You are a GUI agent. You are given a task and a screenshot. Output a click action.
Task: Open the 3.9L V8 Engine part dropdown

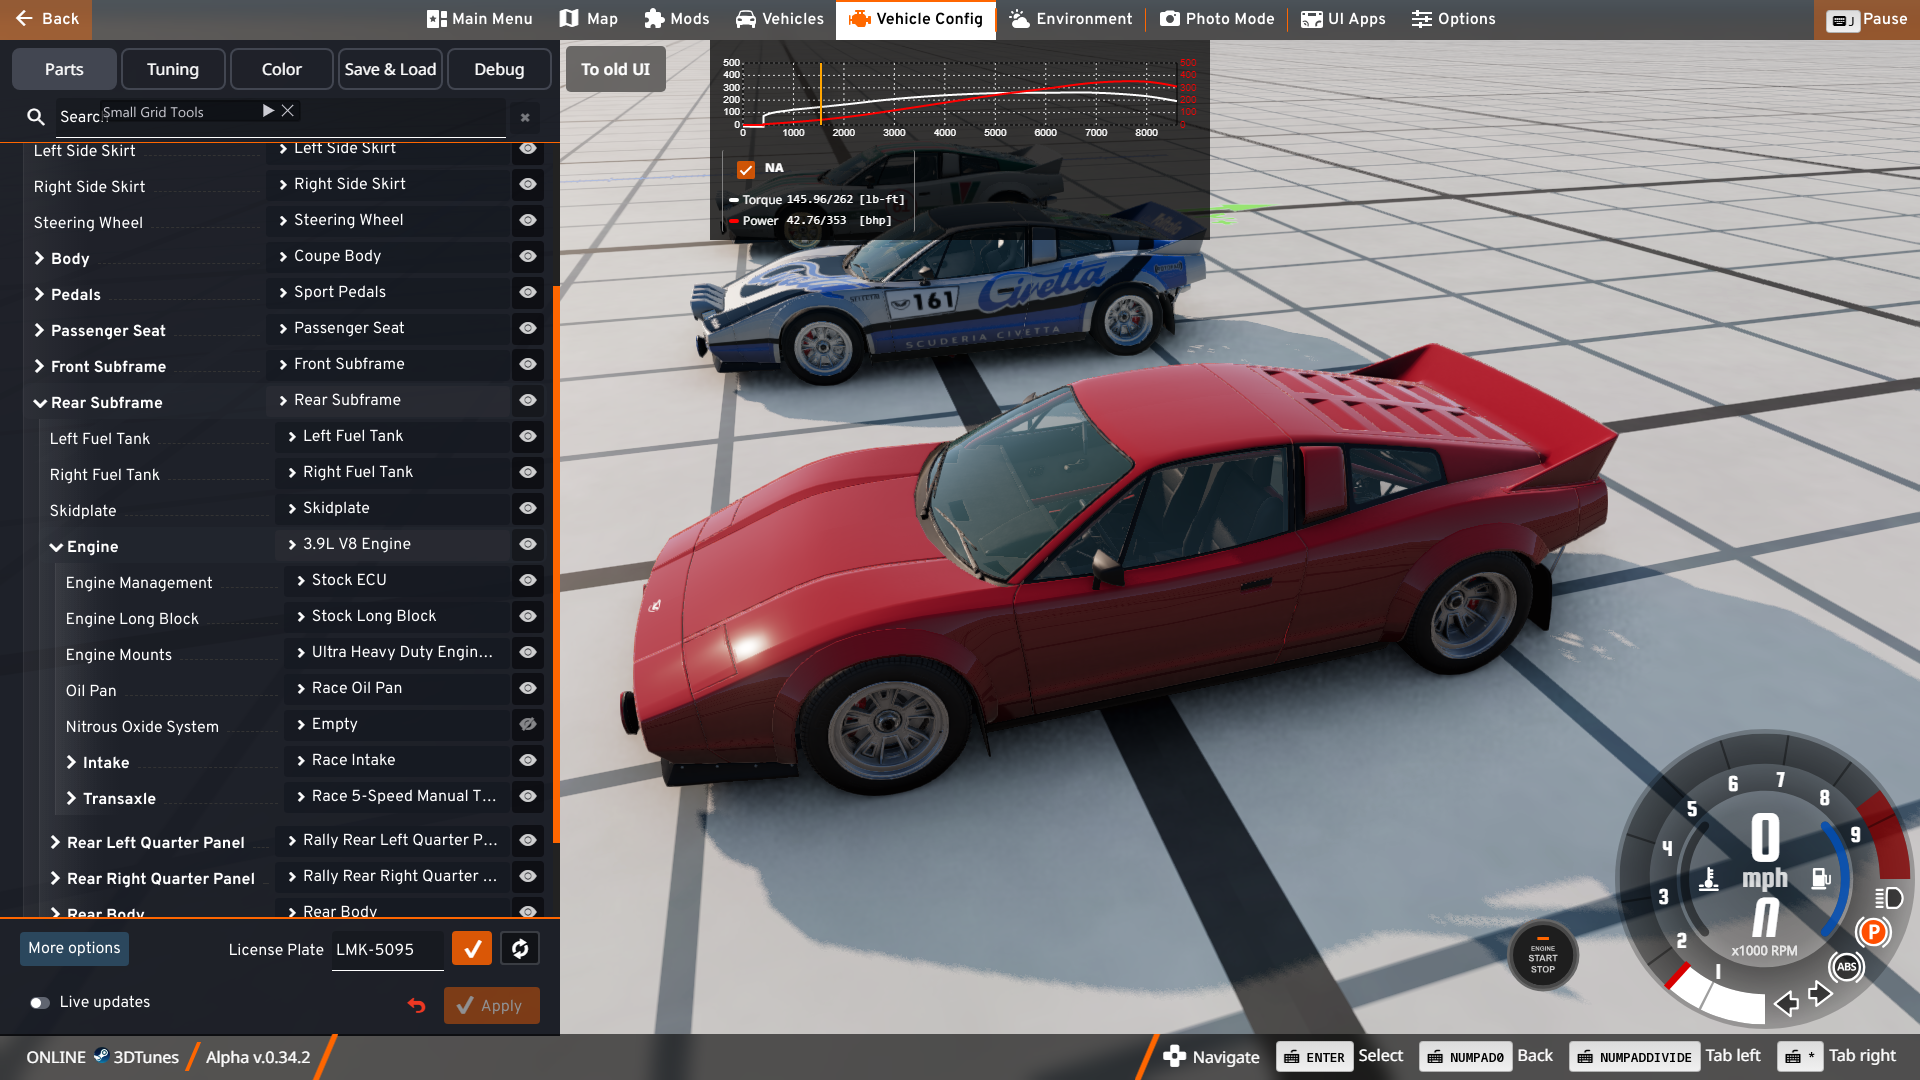[x=392, y=544]
